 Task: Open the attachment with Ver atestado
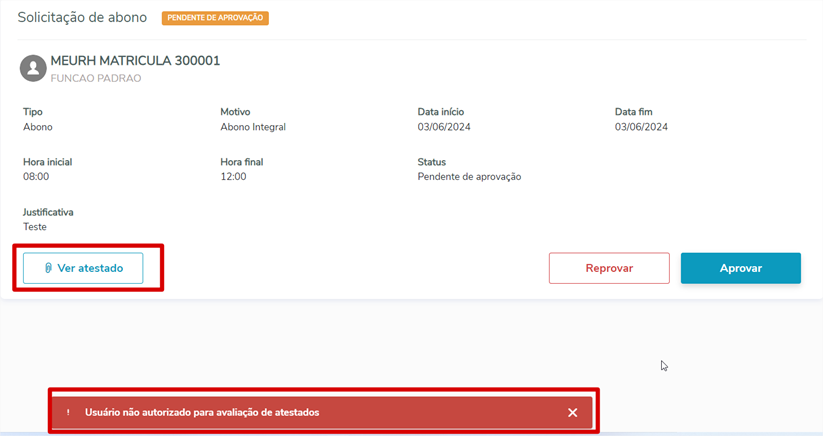pos(83,268)
